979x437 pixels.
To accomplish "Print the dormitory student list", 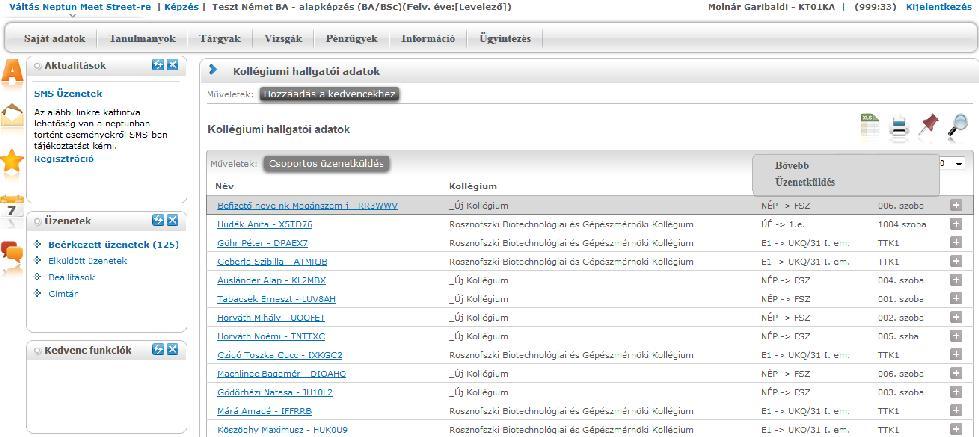I will (900, 127).
